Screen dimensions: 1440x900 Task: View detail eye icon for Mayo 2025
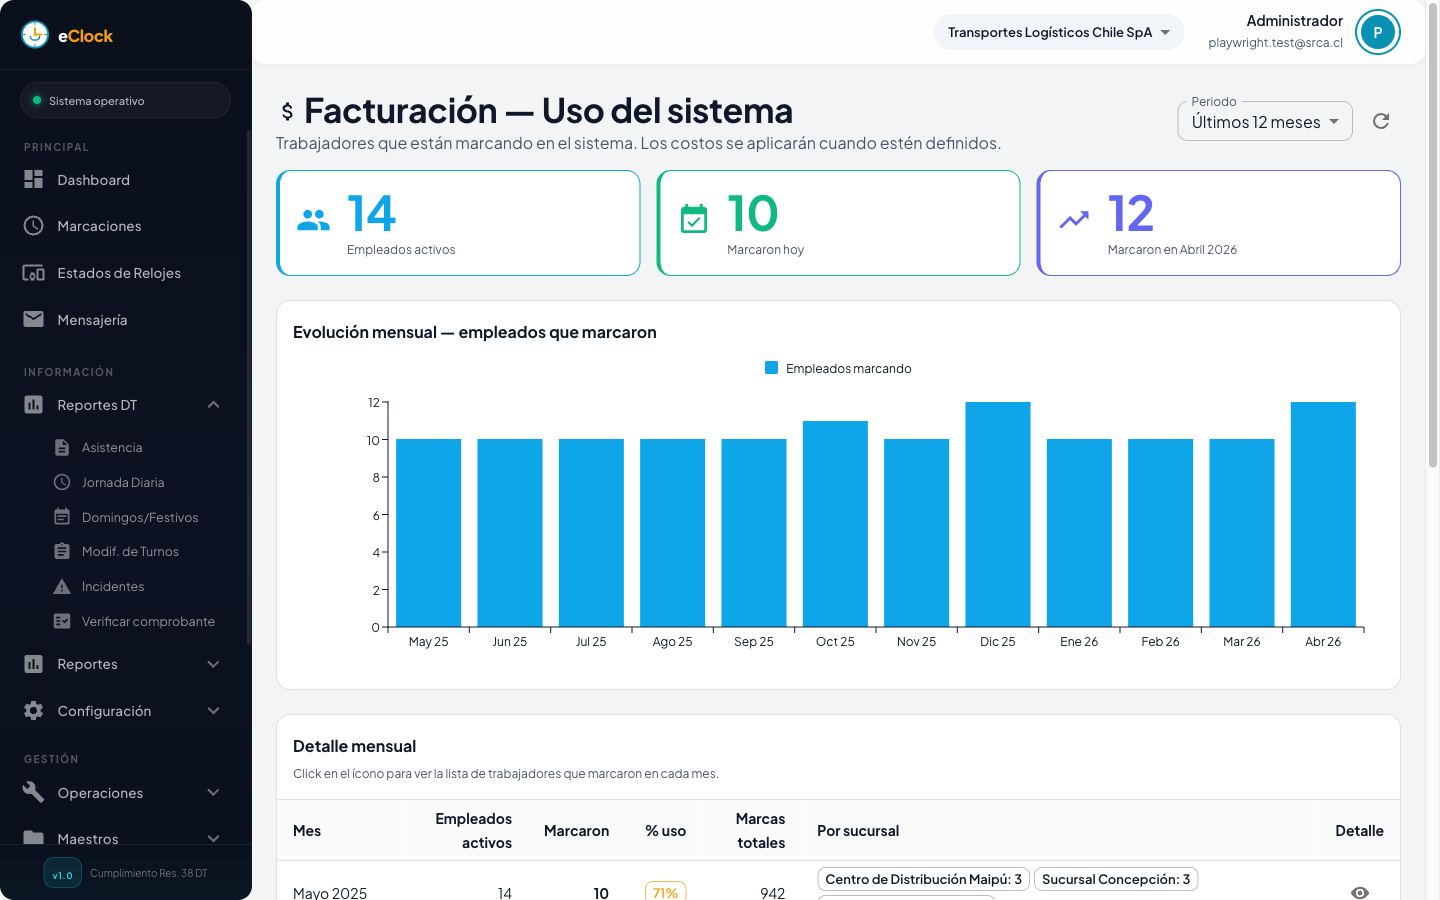[x=1359, y=891]
